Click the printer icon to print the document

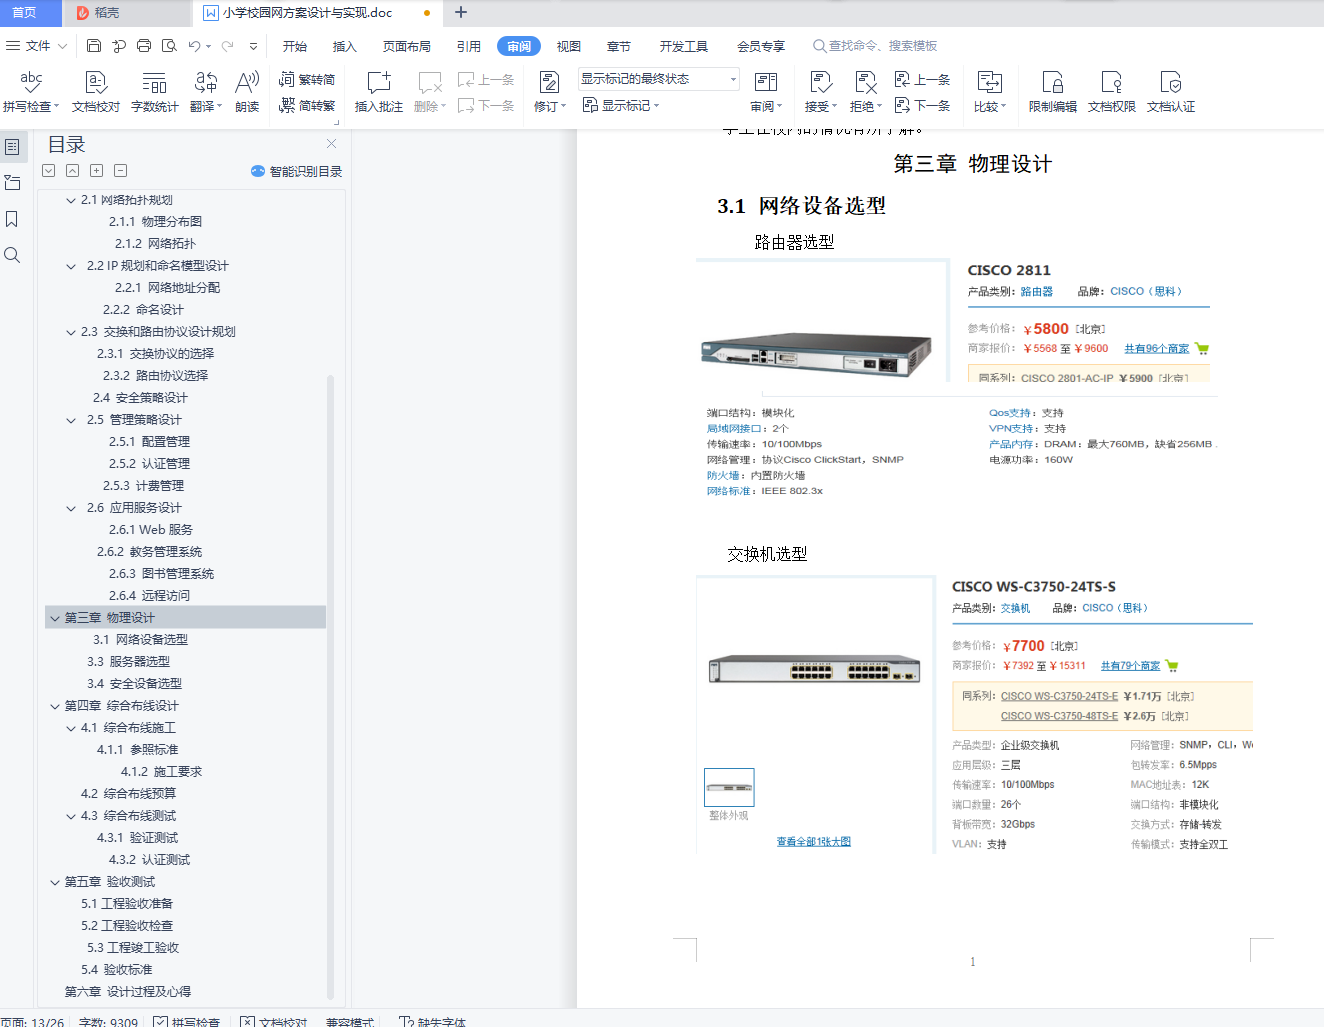pos(144,46)
